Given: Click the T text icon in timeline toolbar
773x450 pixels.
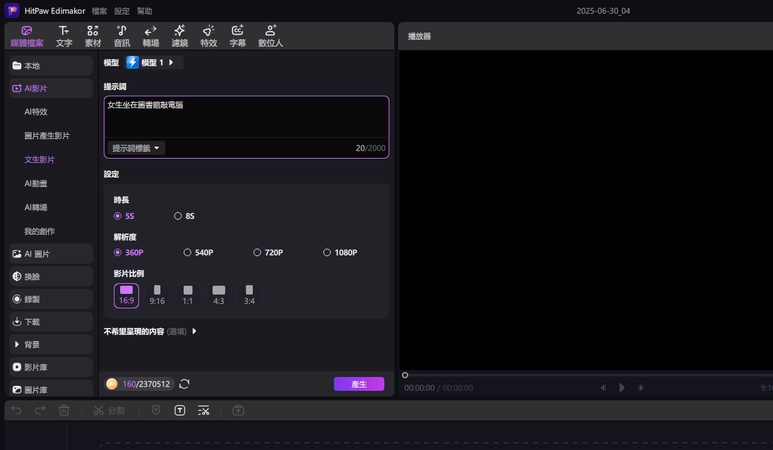Looking at the screenshot, I should 180,410.
